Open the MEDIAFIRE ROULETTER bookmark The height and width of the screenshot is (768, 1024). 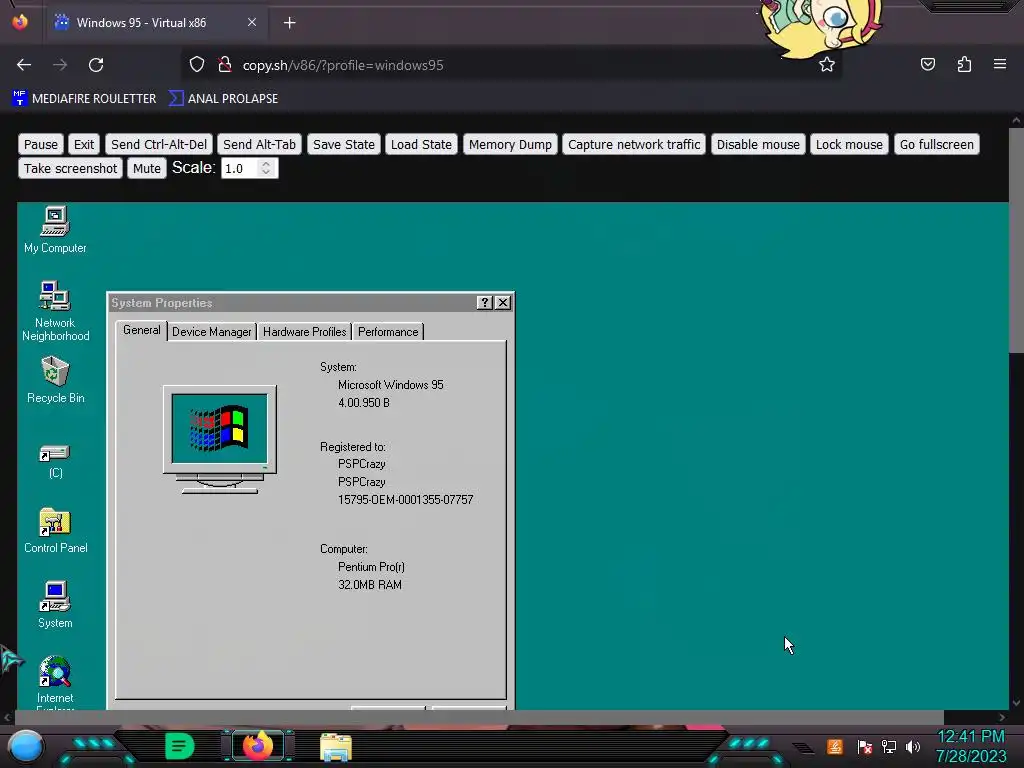click(x=84, y=99)
